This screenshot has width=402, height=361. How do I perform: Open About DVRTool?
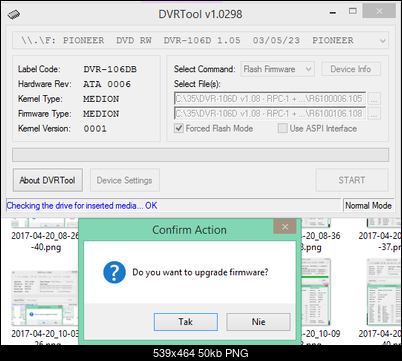[48, 180]
